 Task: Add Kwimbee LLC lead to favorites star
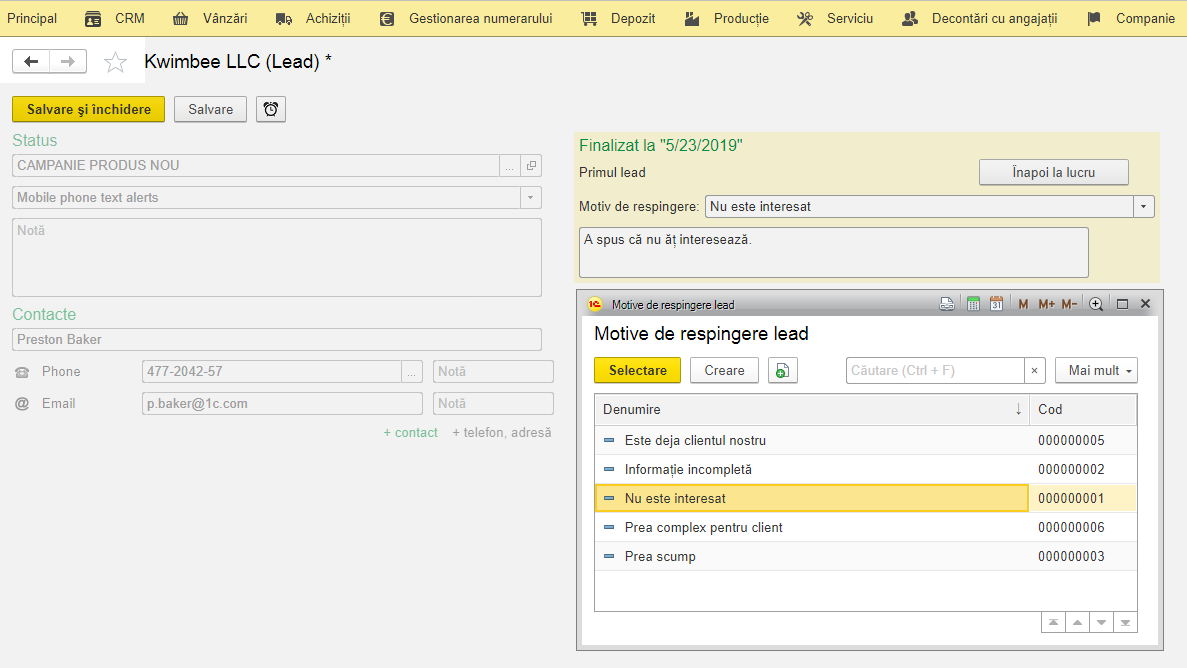click(115, 62)
